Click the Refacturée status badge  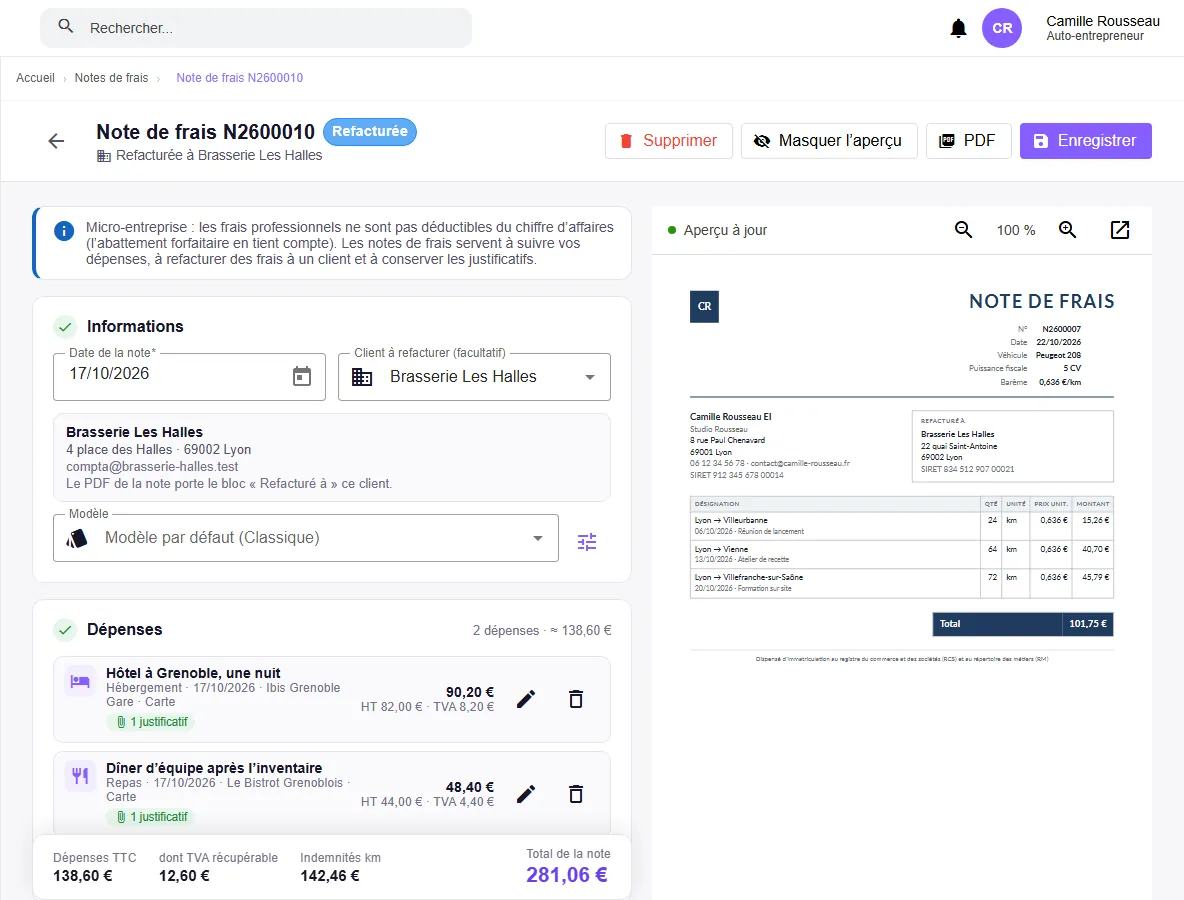(370, 131)
